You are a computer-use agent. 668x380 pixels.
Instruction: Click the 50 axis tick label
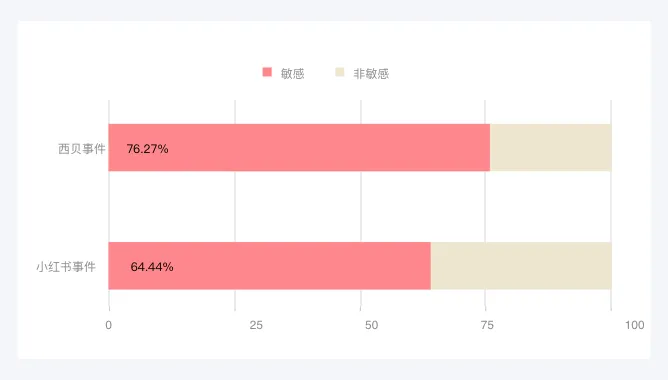(371, 325)
